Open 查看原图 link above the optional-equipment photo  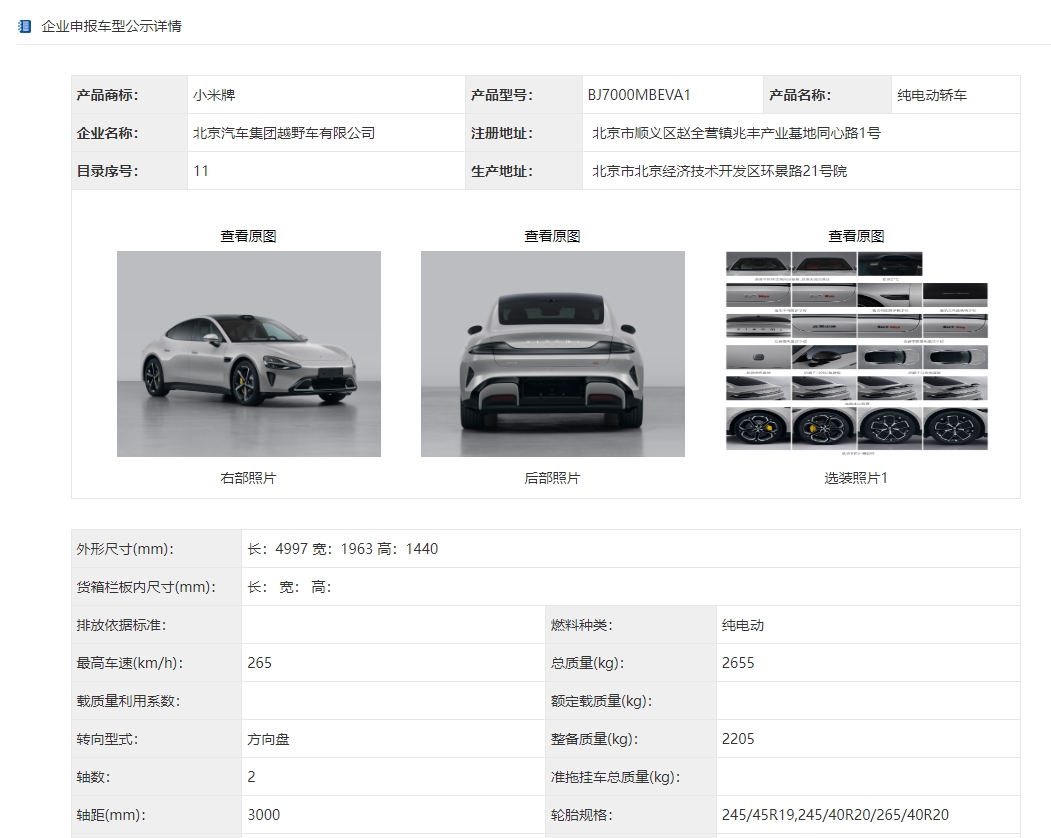tap(856, 236)
